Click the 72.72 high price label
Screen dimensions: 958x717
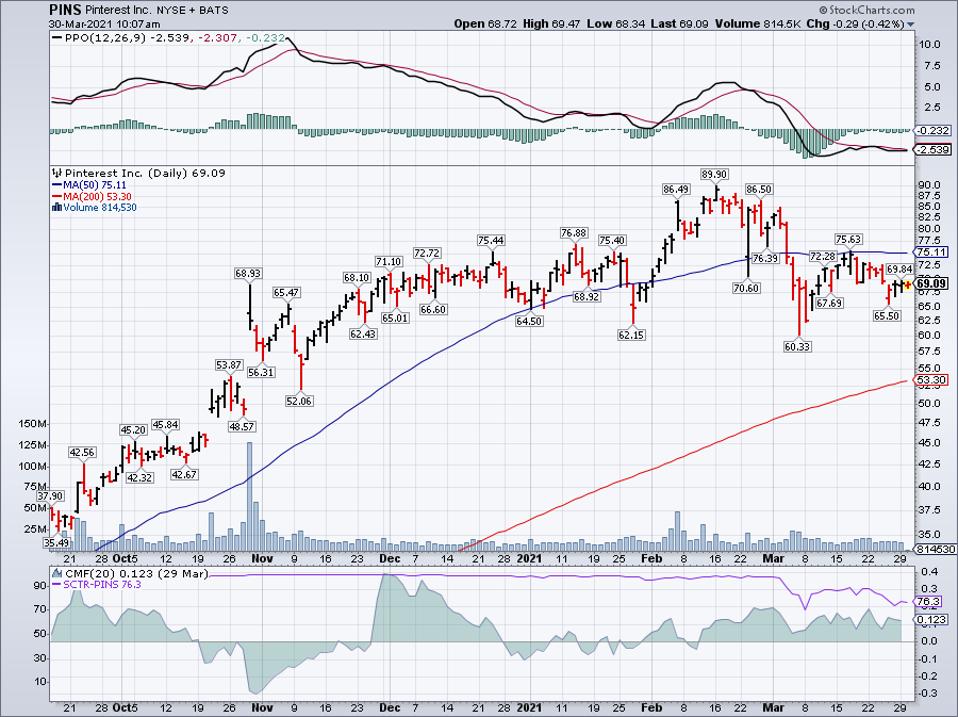tap(426, 253)
